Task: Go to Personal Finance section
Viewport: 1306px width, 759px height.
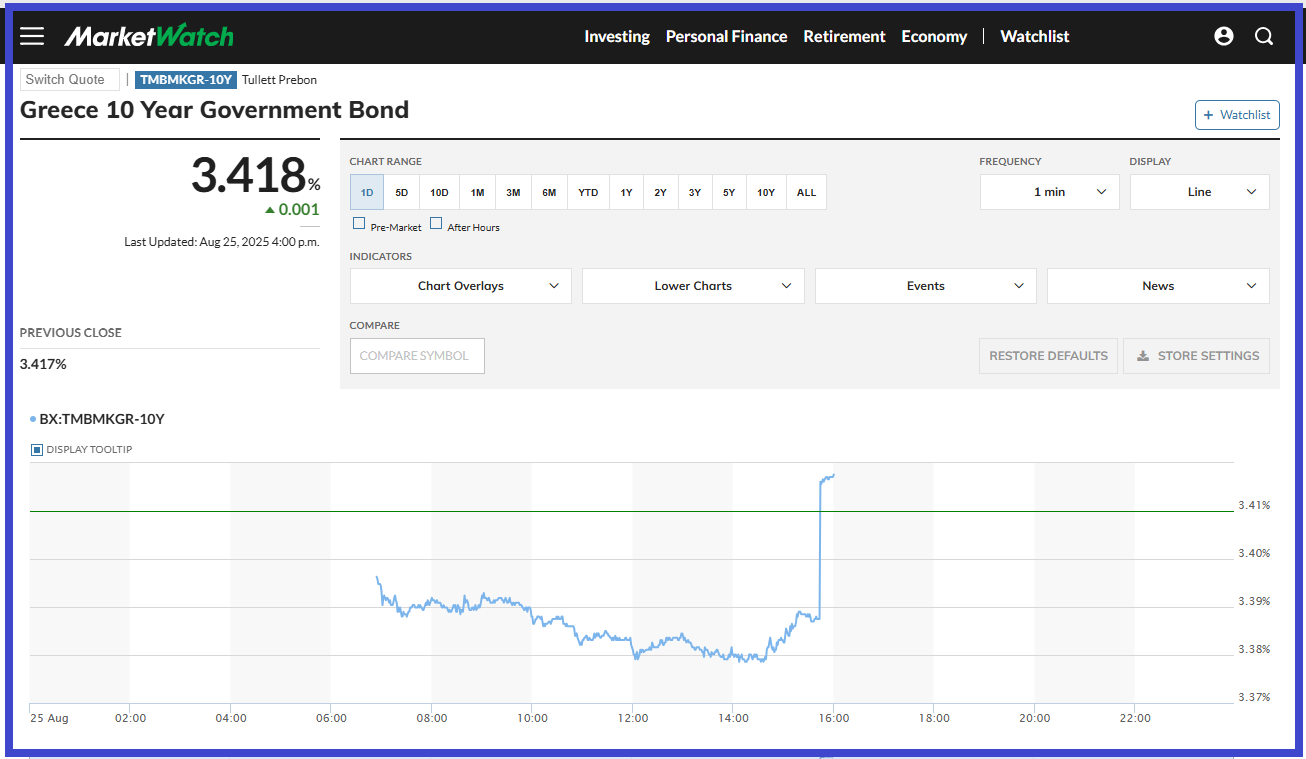Action: tap(726, 36)
